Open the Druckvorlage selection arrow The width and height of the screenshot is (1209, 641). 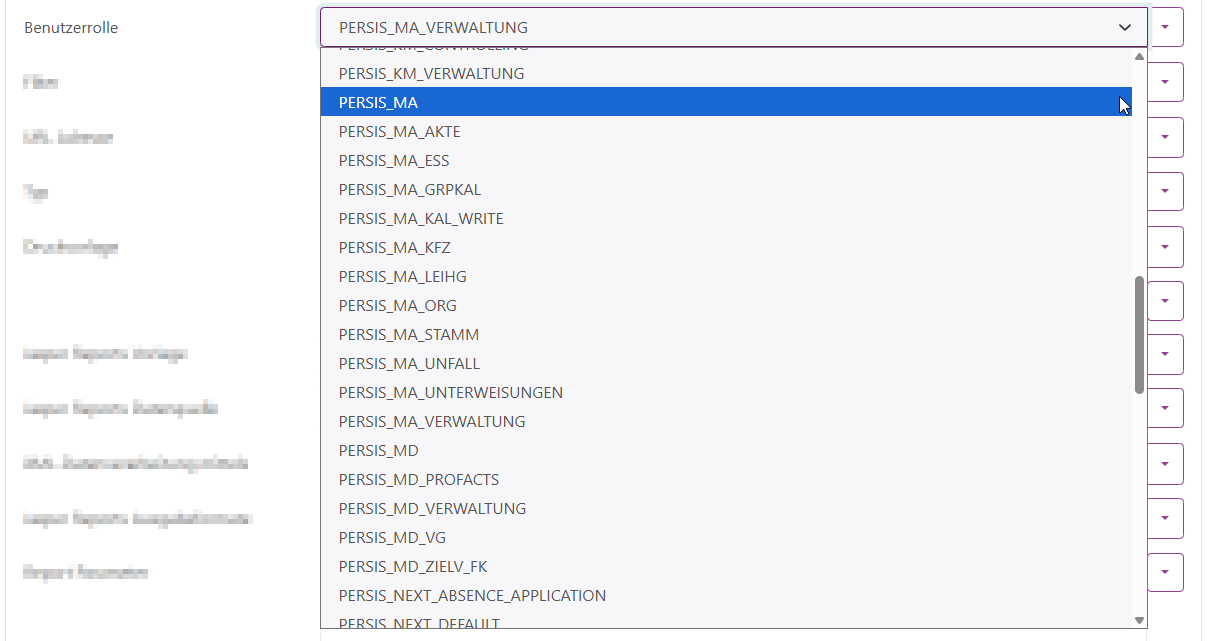pyautogui.click(x=1165, y=246)
